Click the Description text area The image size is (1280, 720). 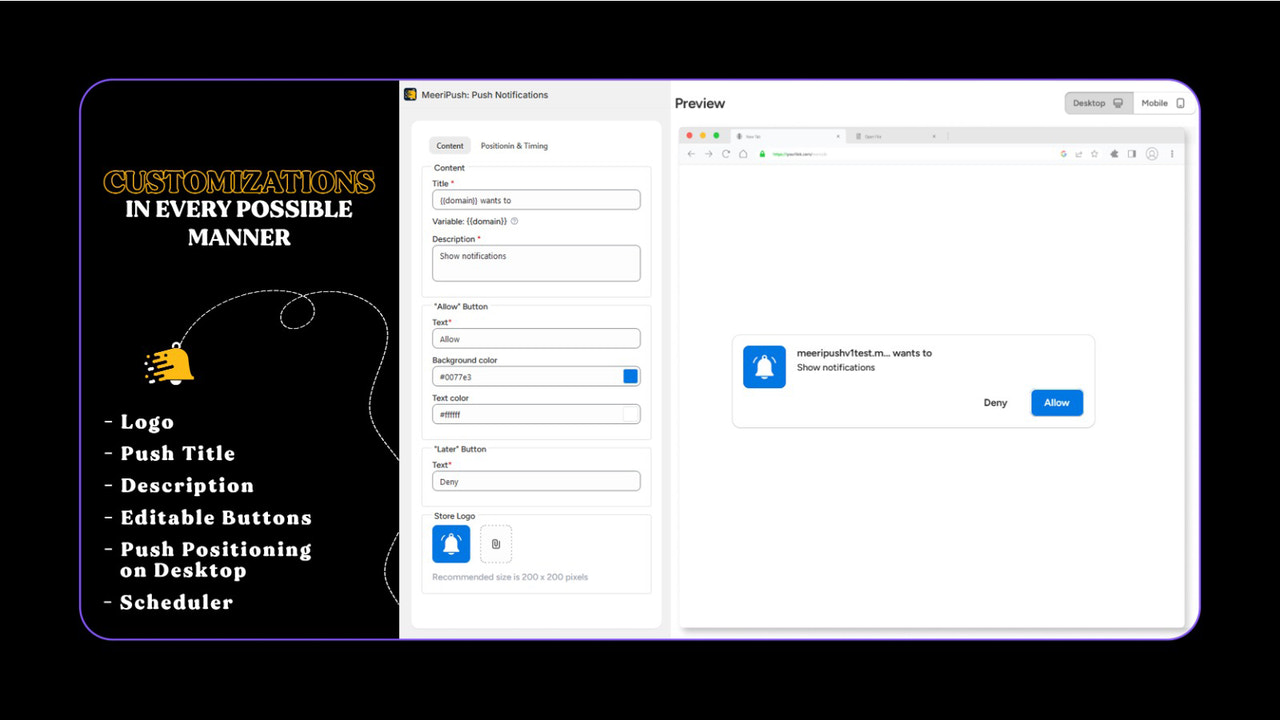[x=536, y=263]
